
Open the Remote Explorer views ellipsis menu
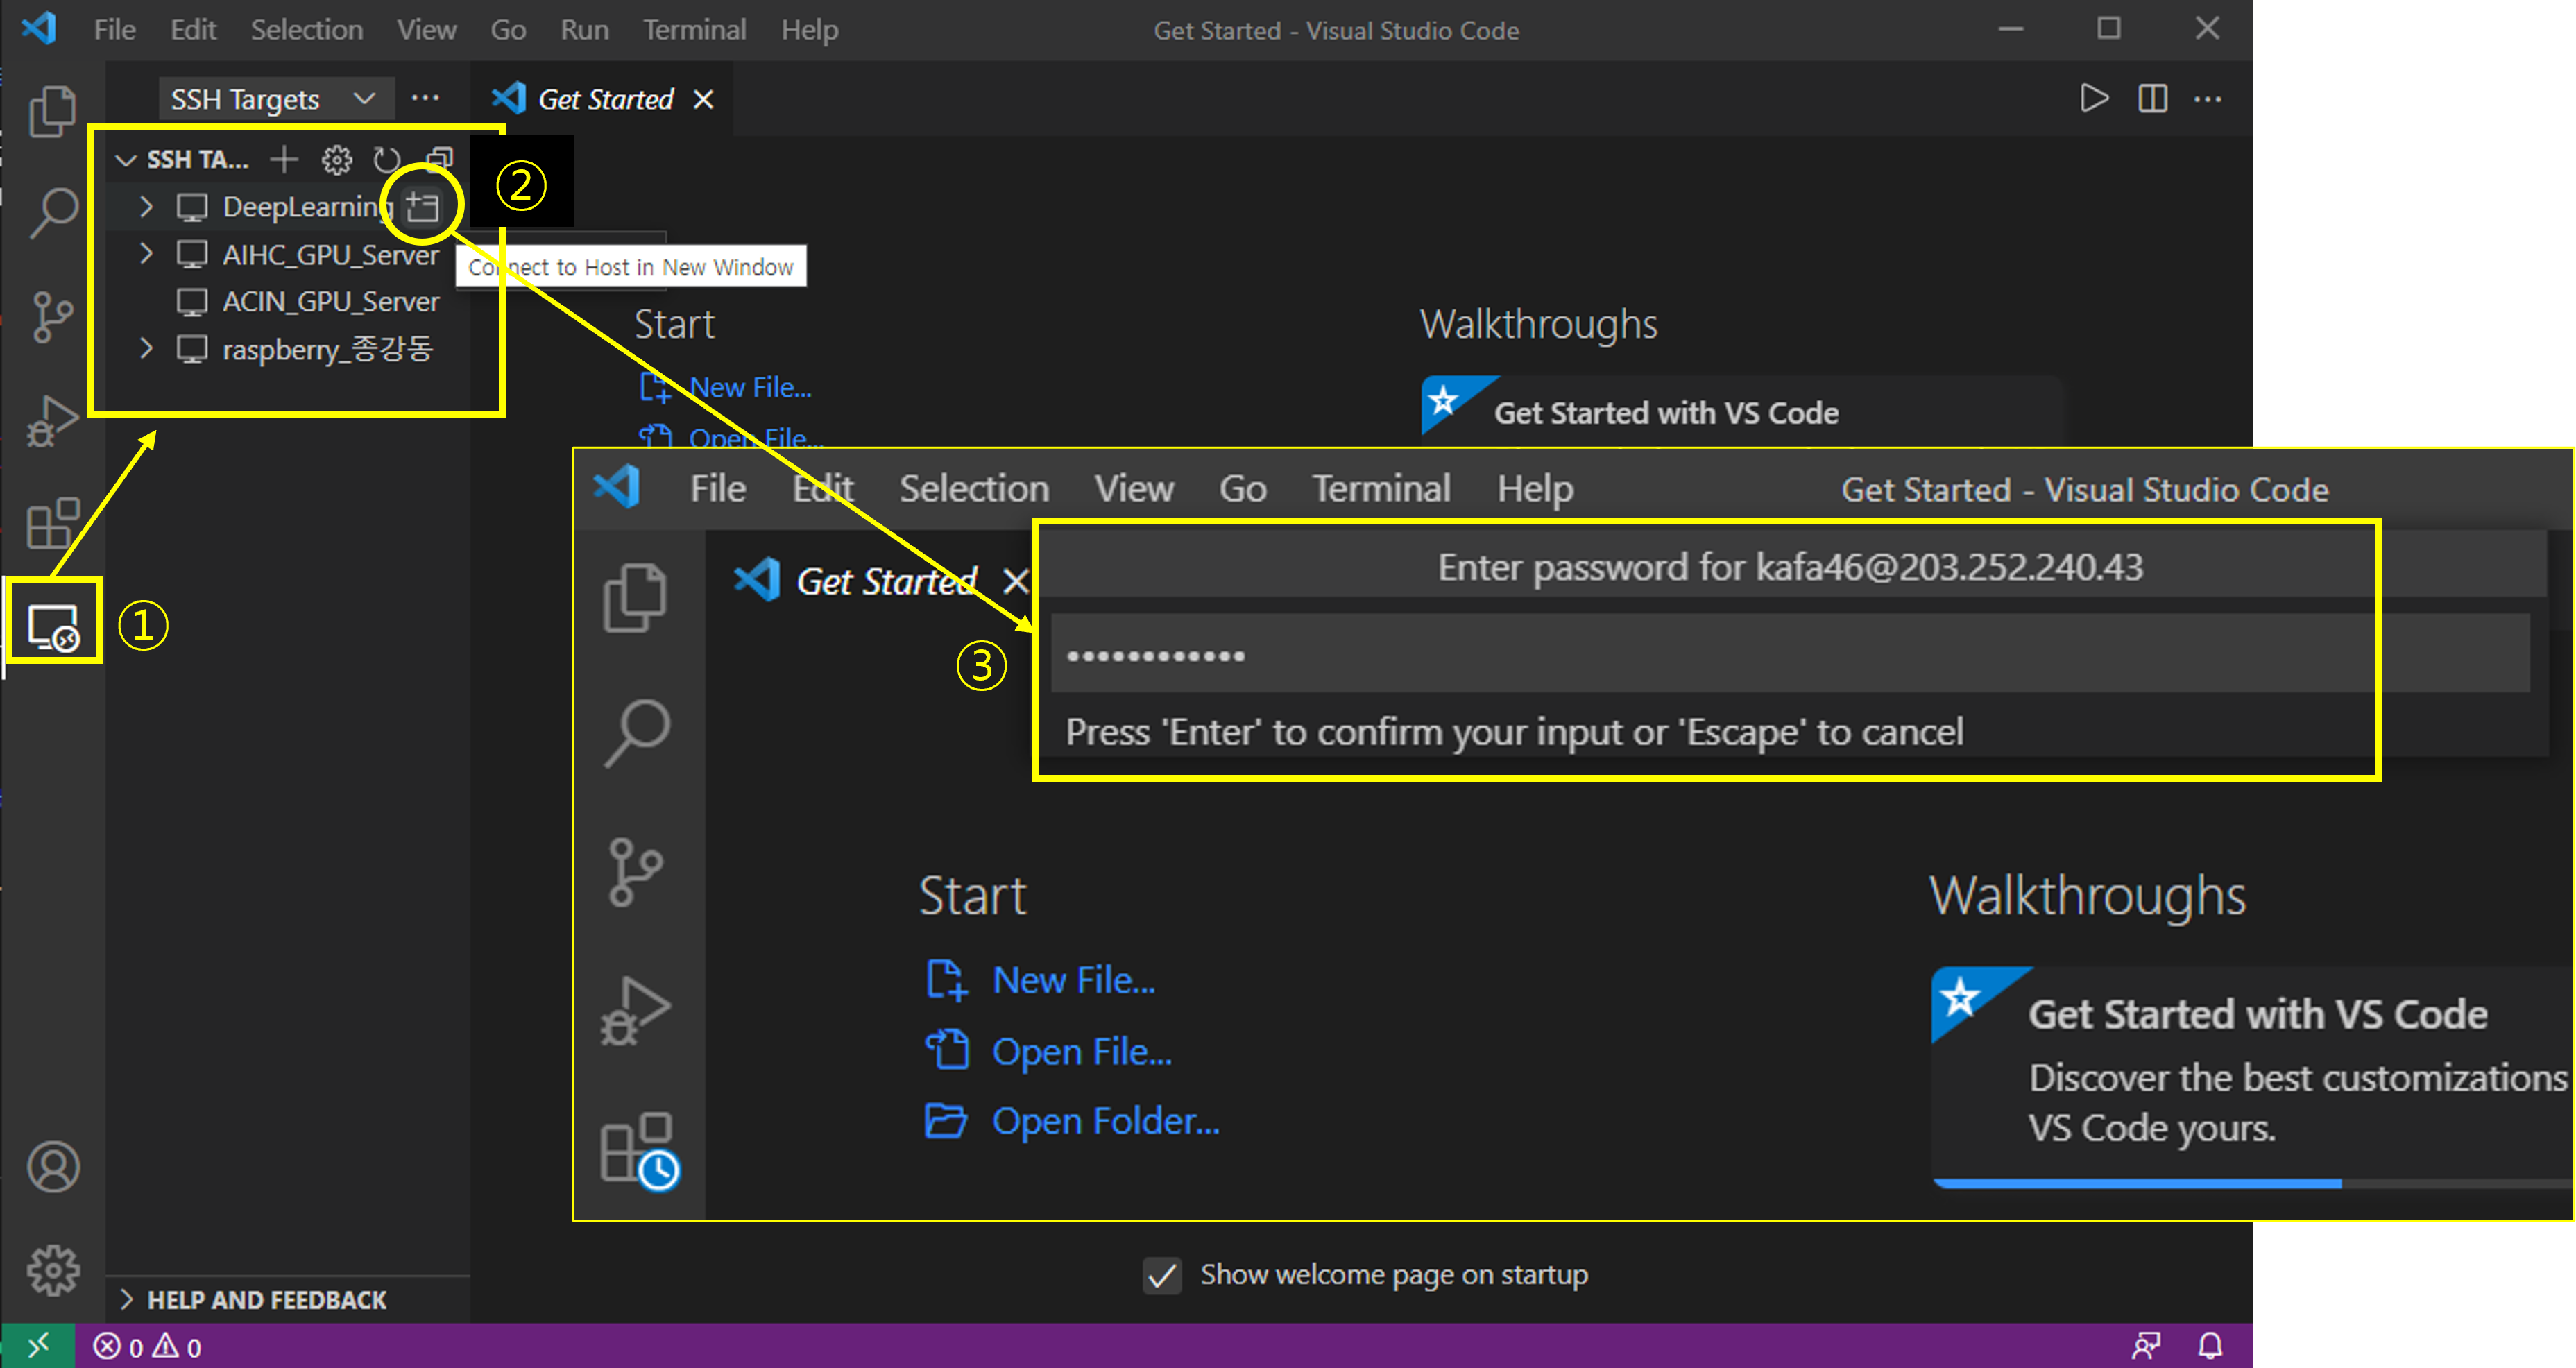click(x=425, y=98)
